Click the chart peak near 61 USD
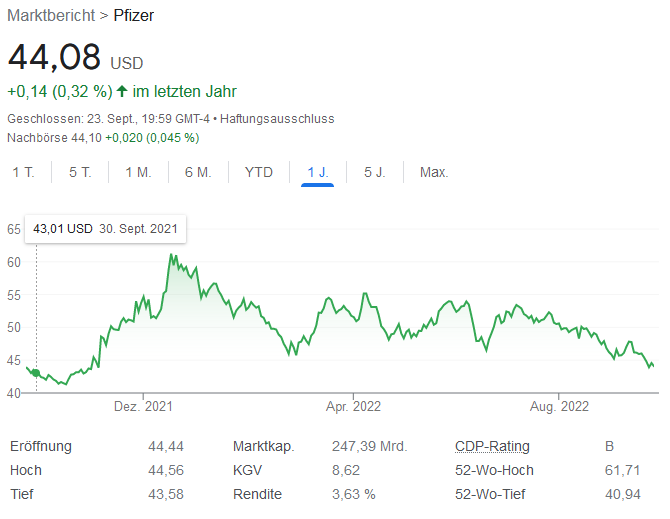 (x=171, y=255)
